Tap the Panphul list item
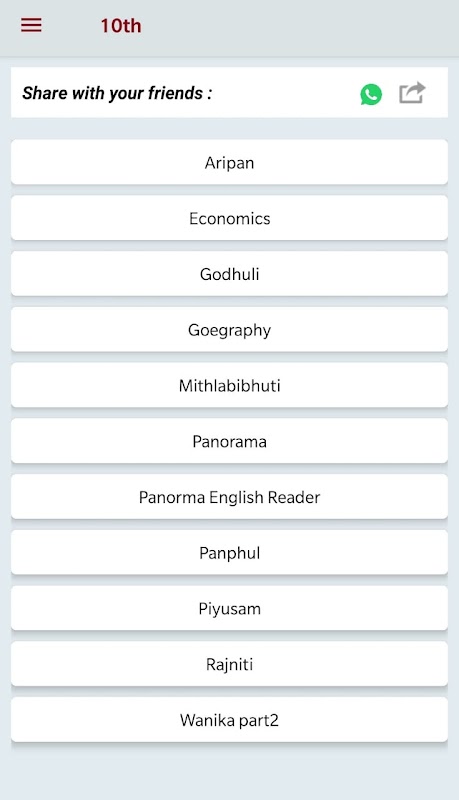The width and height of the screenshot is (459, 800). 230,553
